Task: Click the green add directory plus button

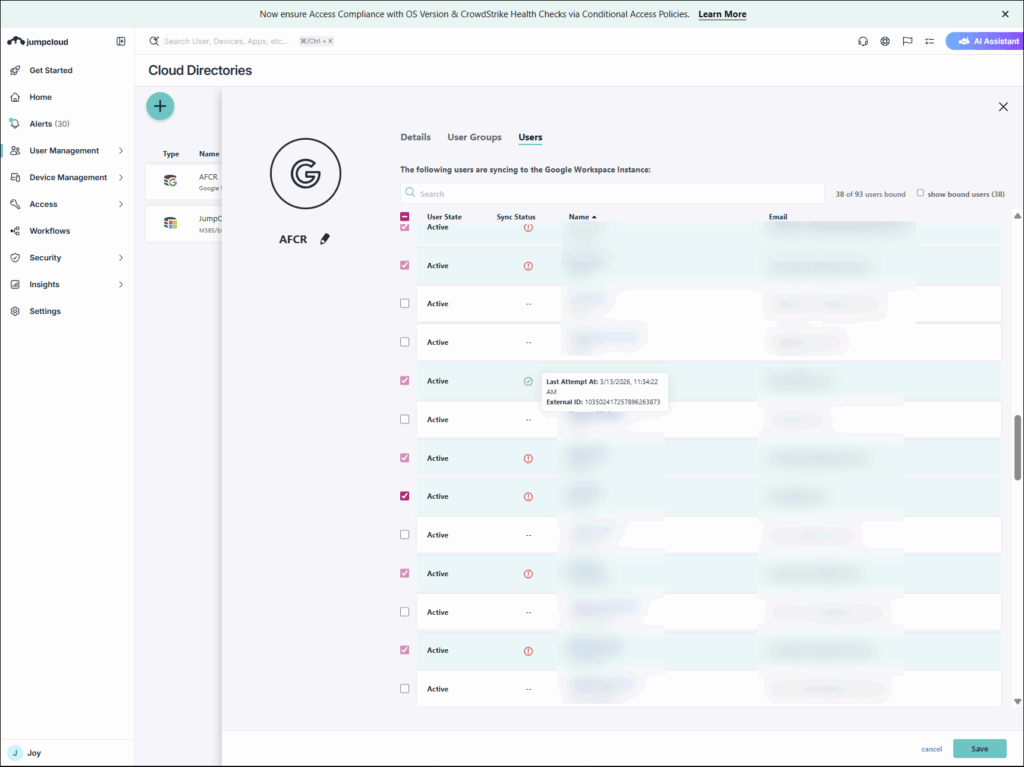Action: pyautogui.click(x=160, y=106)
